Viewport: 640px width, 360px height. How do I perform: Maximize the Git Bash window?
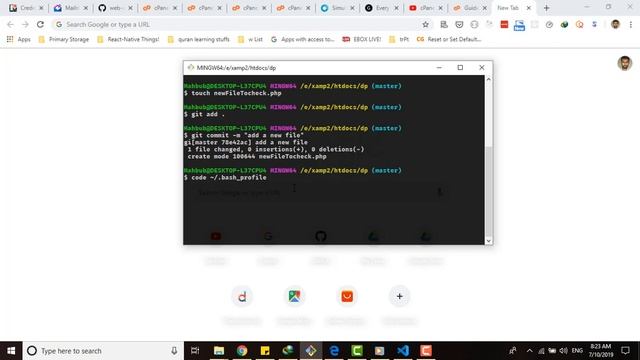(460, 67)
